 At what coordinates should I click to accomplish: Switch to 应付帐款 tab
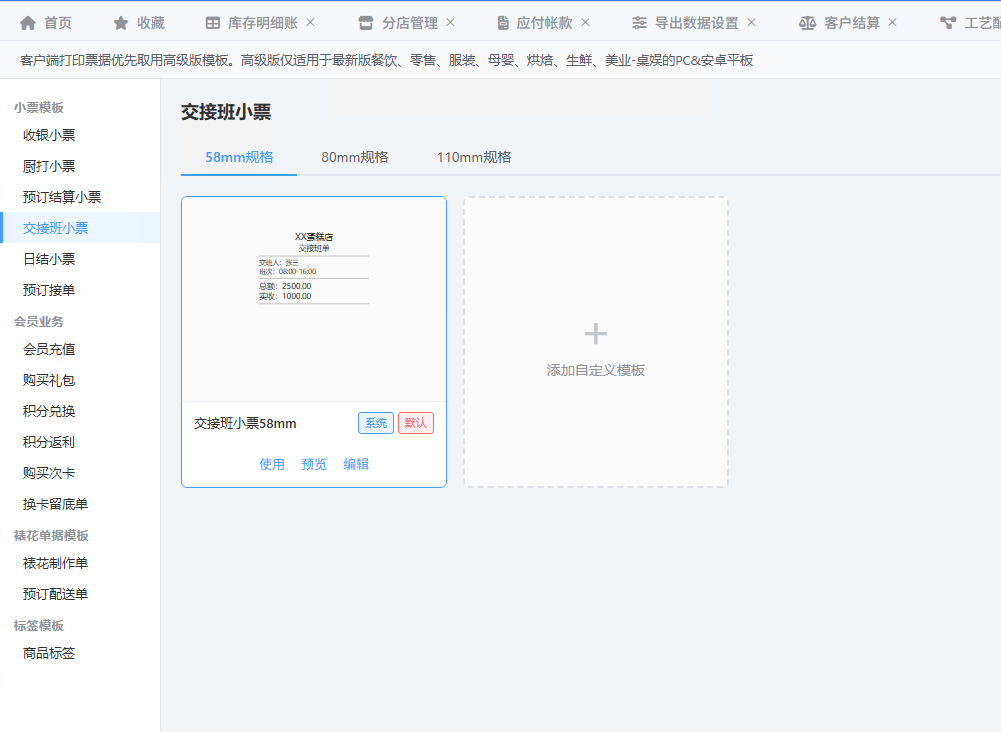(x=544, y=23)
